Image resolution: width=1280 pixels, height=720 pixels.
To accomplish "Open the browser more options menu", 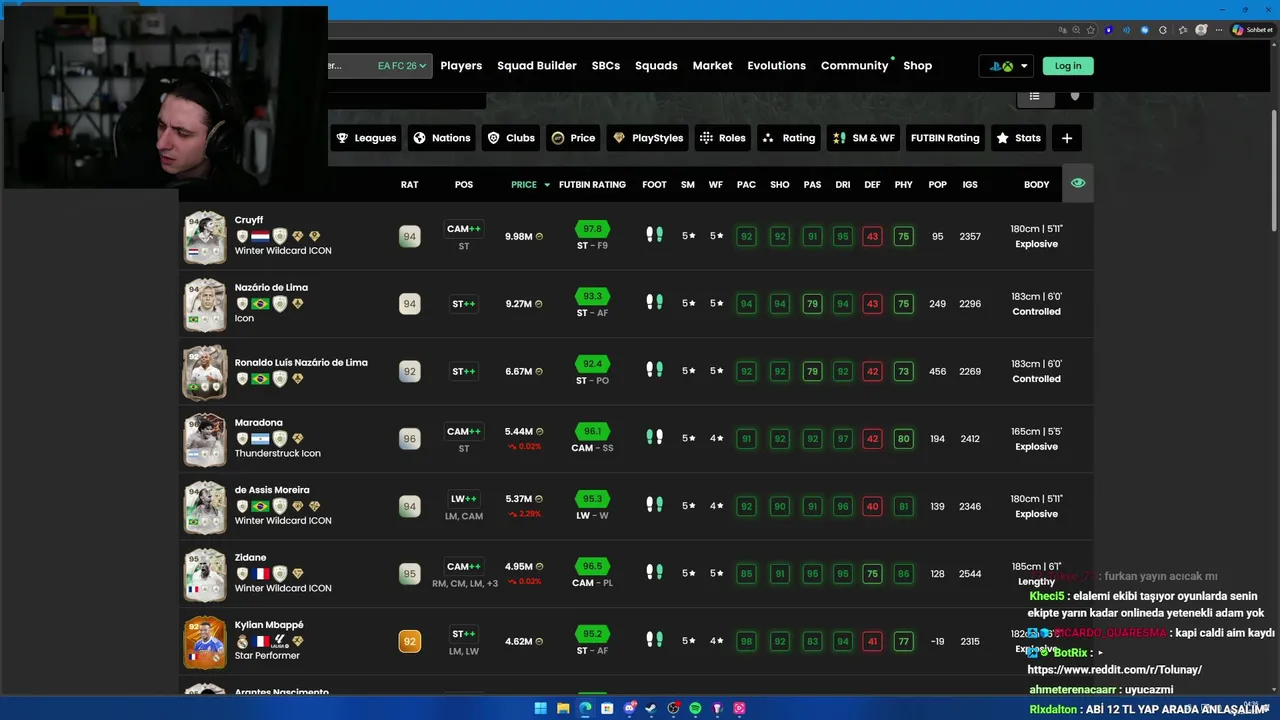I will (x=1219, y=30).
